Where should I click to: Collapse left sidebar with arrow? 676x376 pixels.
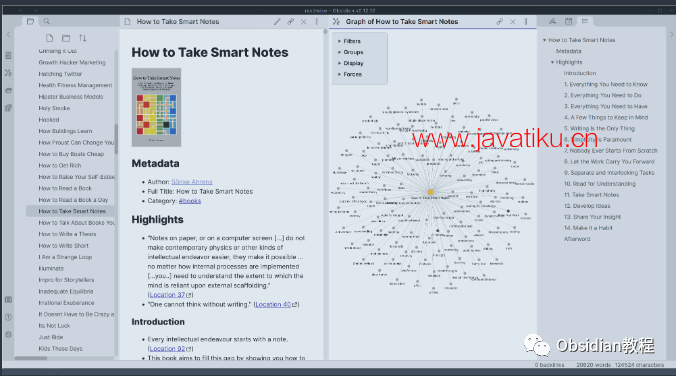tap(8, 34)
